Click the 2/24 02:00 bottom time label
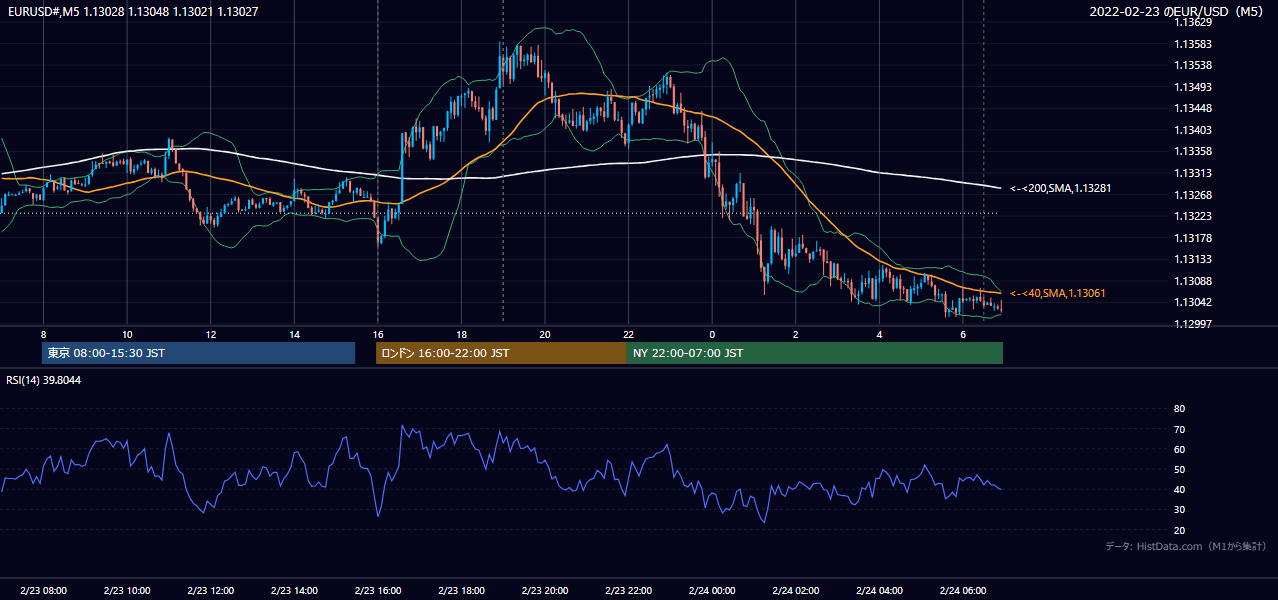The width and height of the screenshot is (1278, 600). click(x=796, y=591)
